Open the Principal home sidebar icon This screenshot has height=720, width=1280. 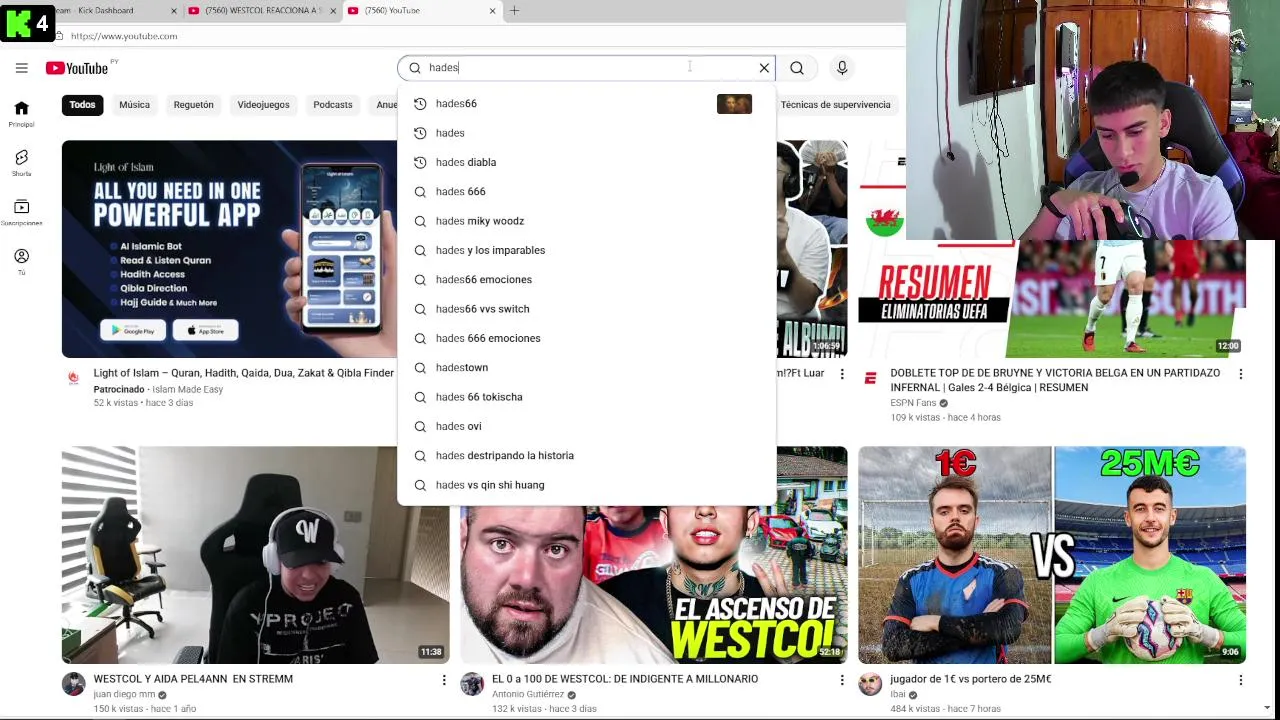21,114
